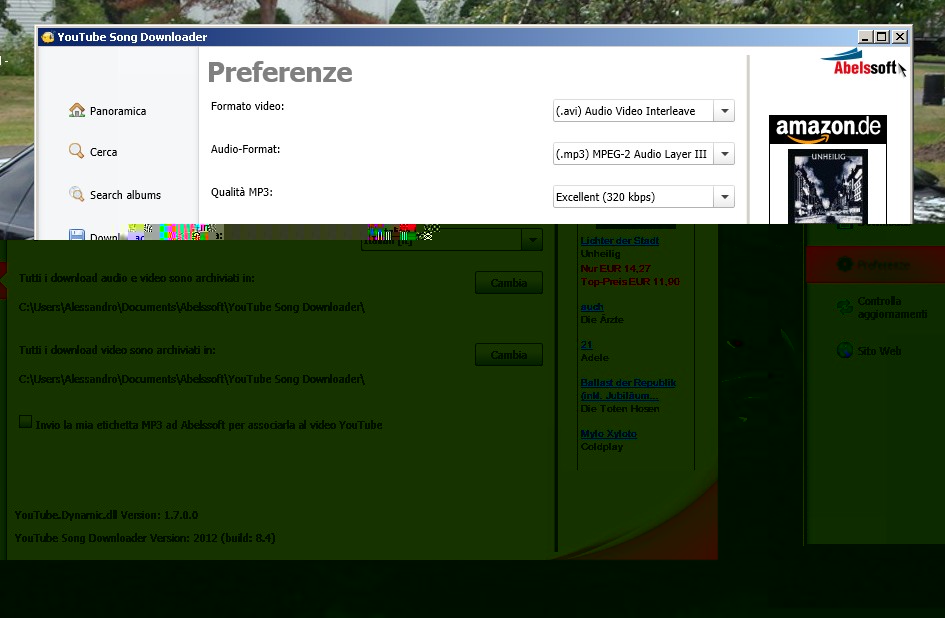Click the 'Formato video:' label
The height and width of the screenshot is (618, 945).
click(247, 106)
